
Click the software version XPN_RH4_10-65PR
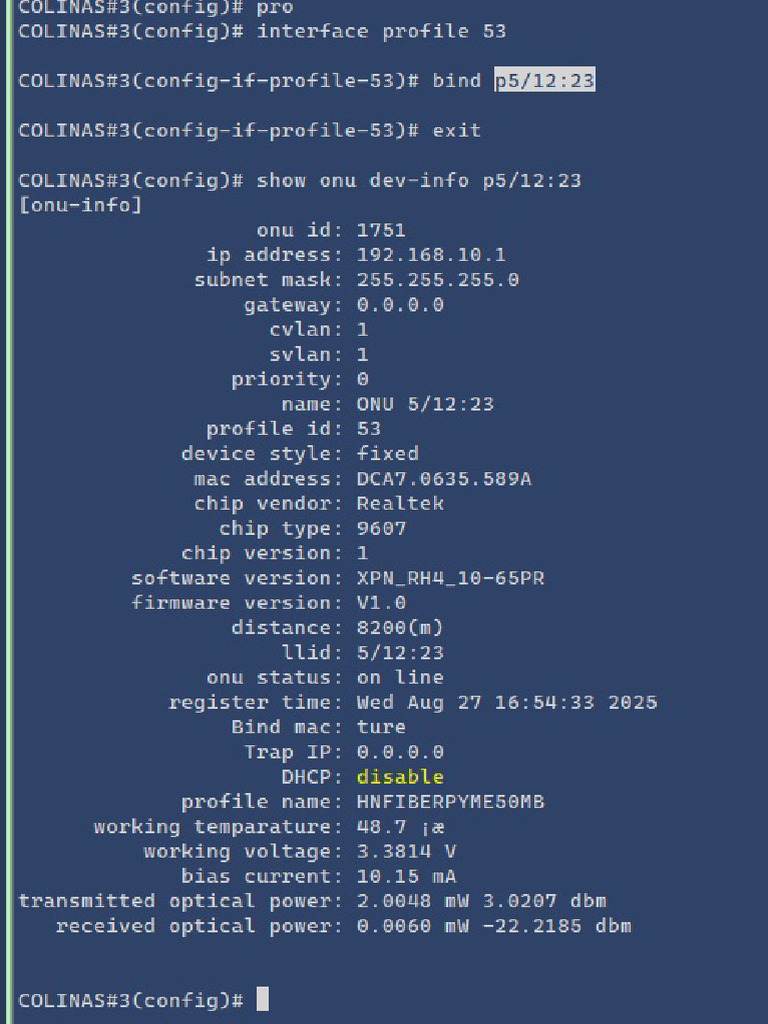tap(450, 578)
